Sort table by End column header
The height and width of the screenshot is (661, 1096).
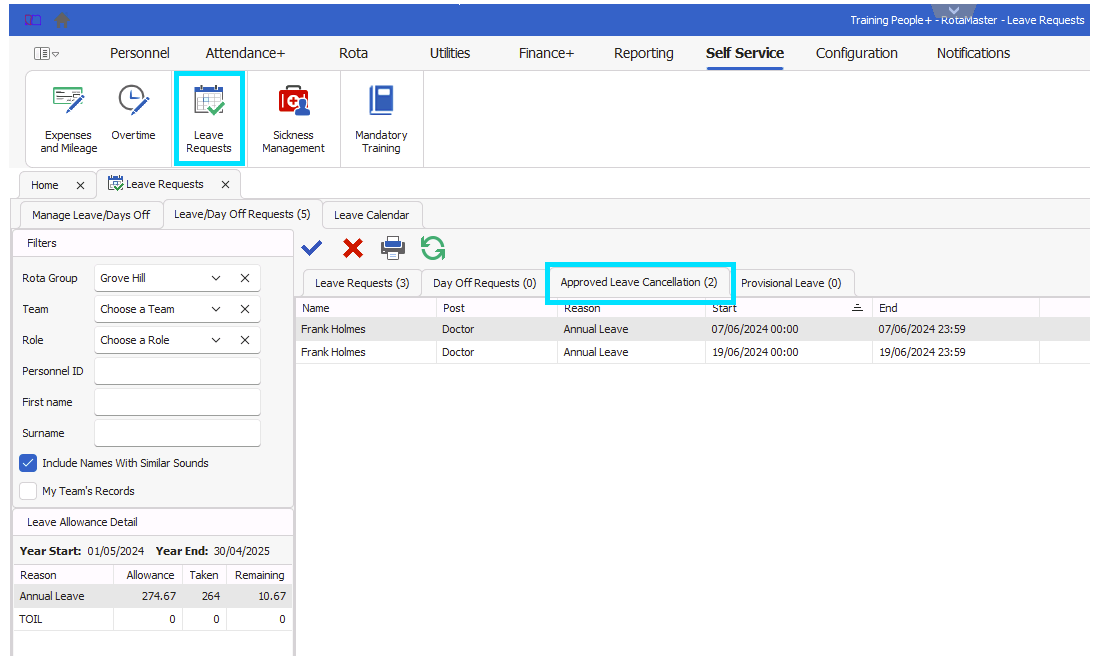click(956, 308)
